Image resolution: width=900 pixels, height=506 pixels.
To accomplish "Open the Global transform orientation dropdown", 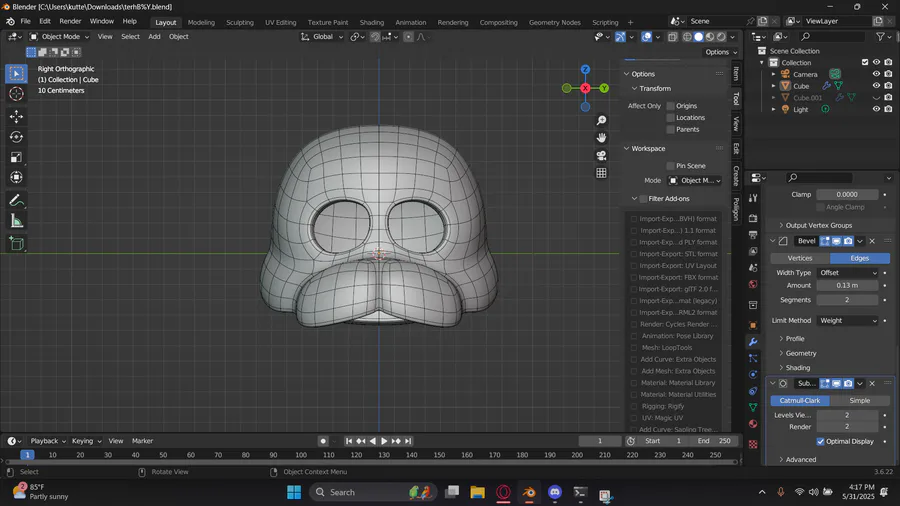I will (322, 37).
